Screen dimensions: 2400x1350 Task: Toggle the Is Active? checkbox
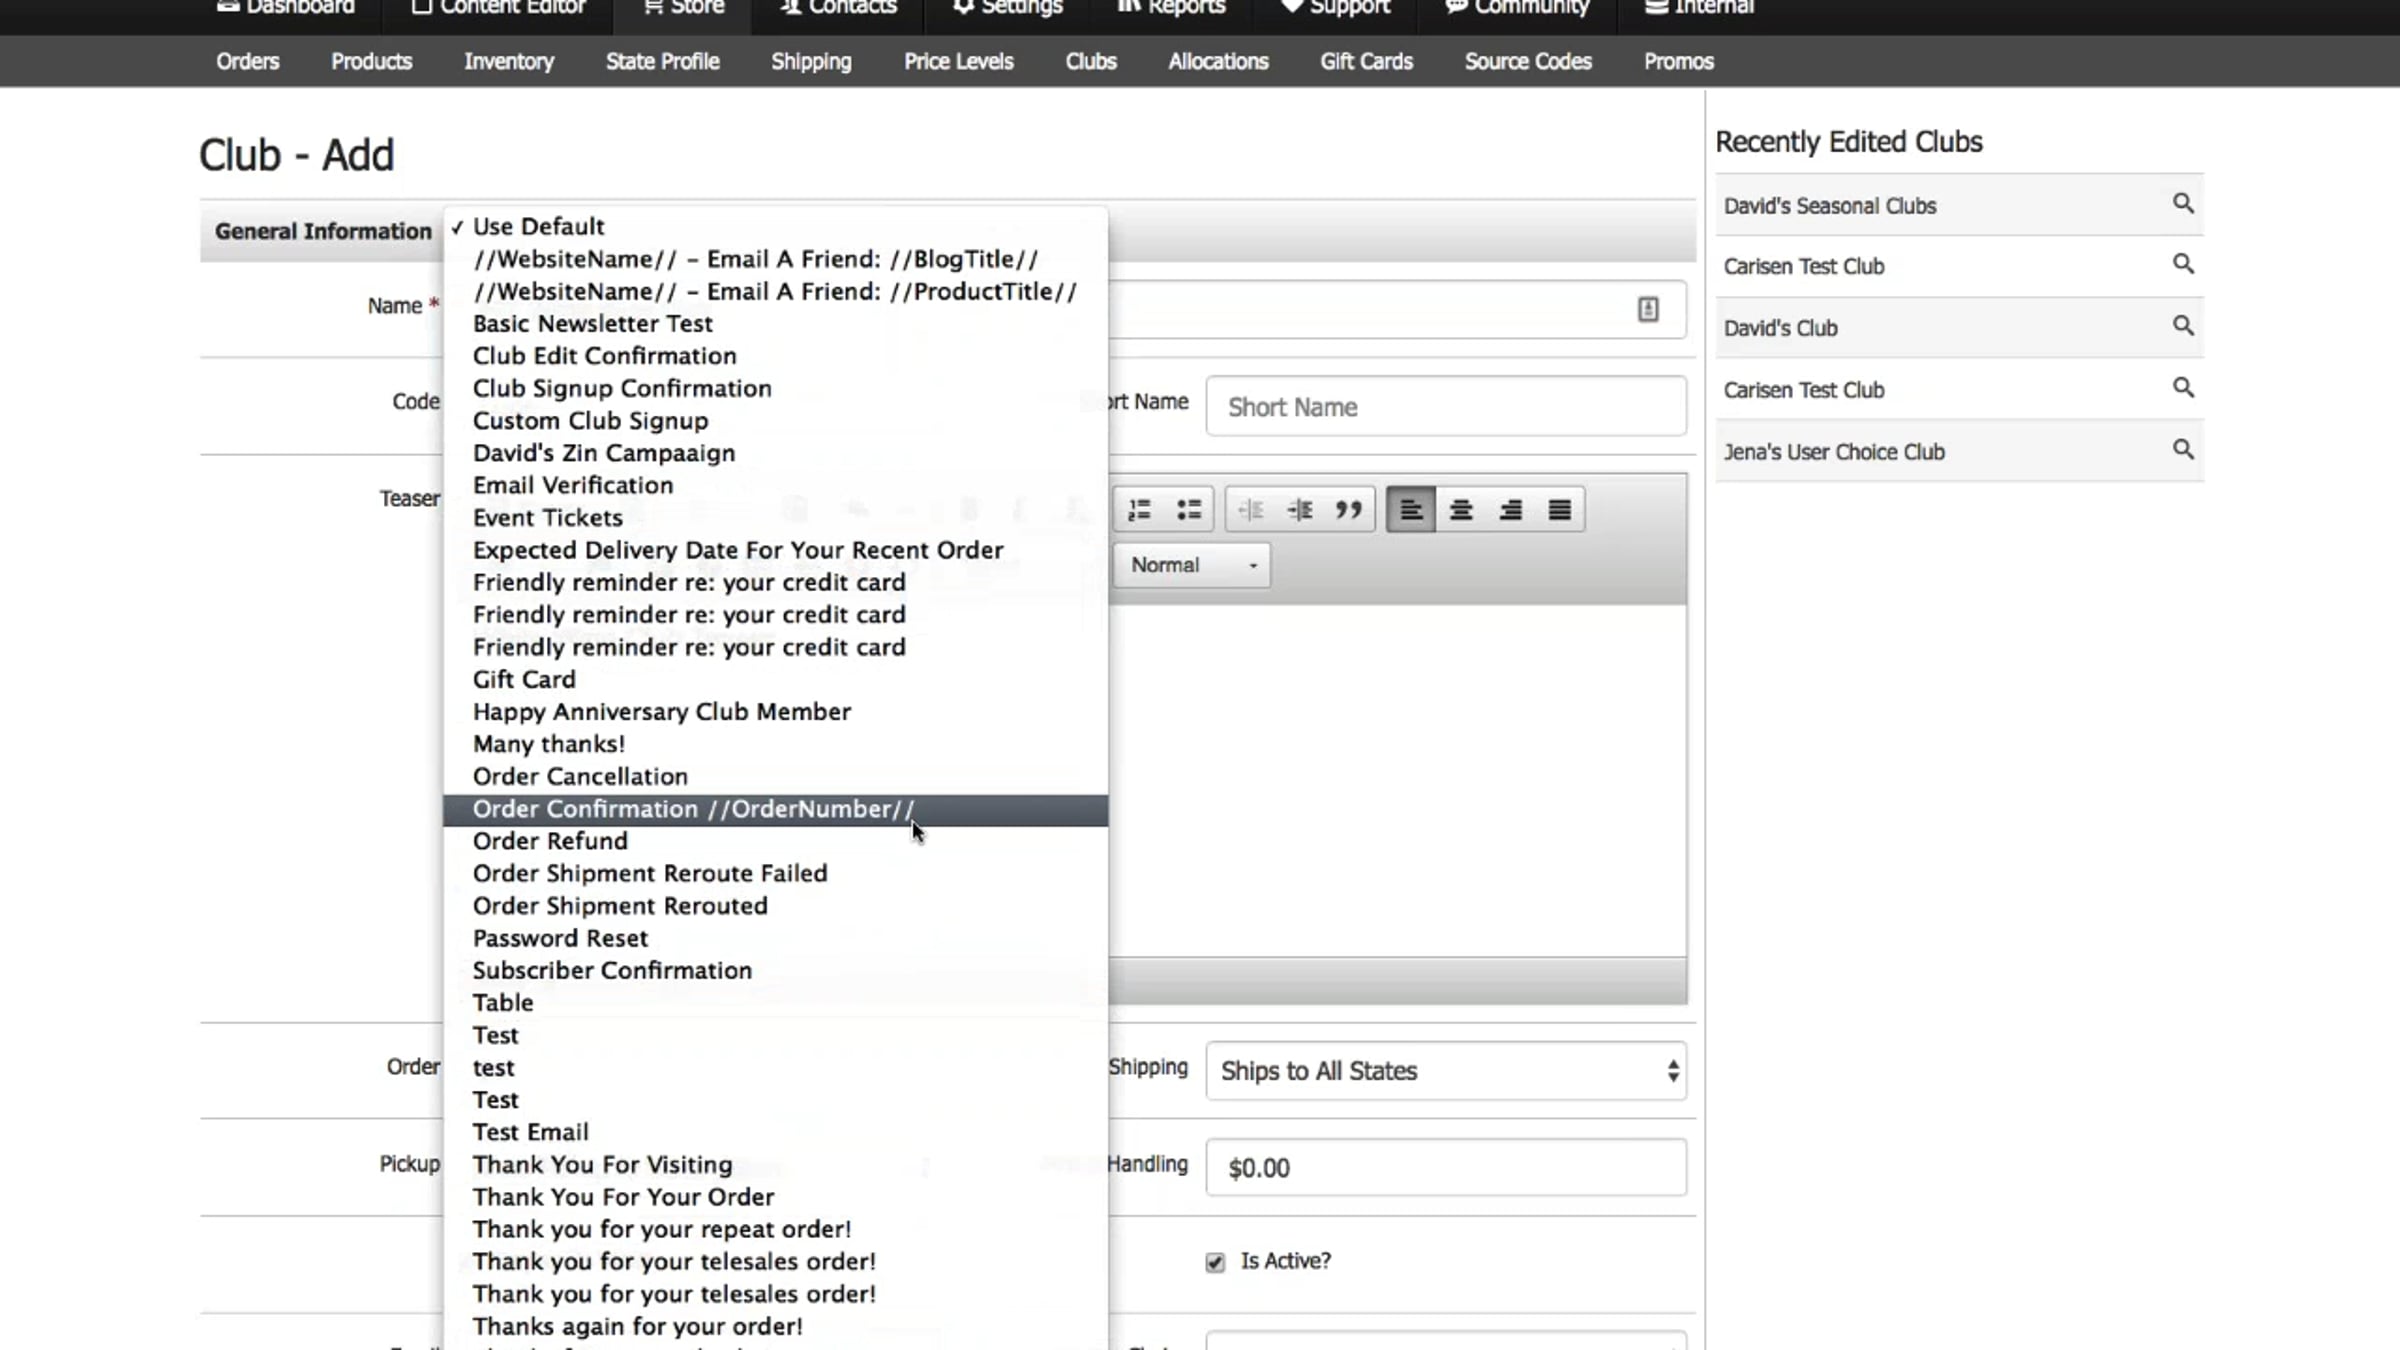(x=1215, y=1262)
